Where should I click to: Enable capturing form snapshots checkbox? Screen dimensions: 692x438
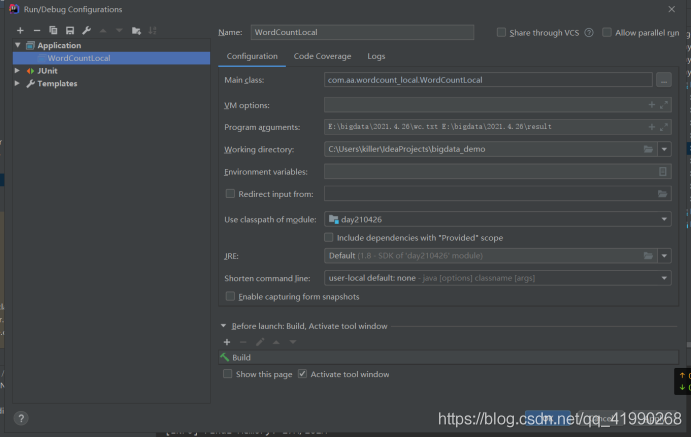[x=230, y=296]
